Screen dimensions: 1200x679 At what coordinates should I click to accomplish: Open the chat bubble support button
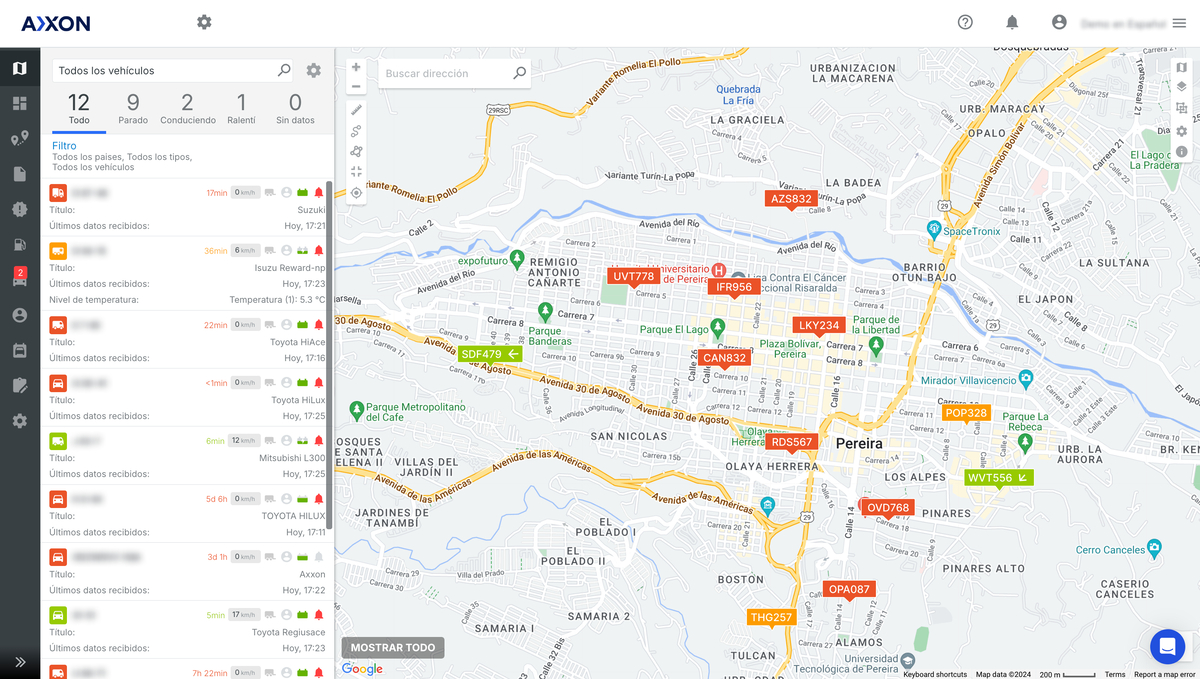[x=1167, y=647]
